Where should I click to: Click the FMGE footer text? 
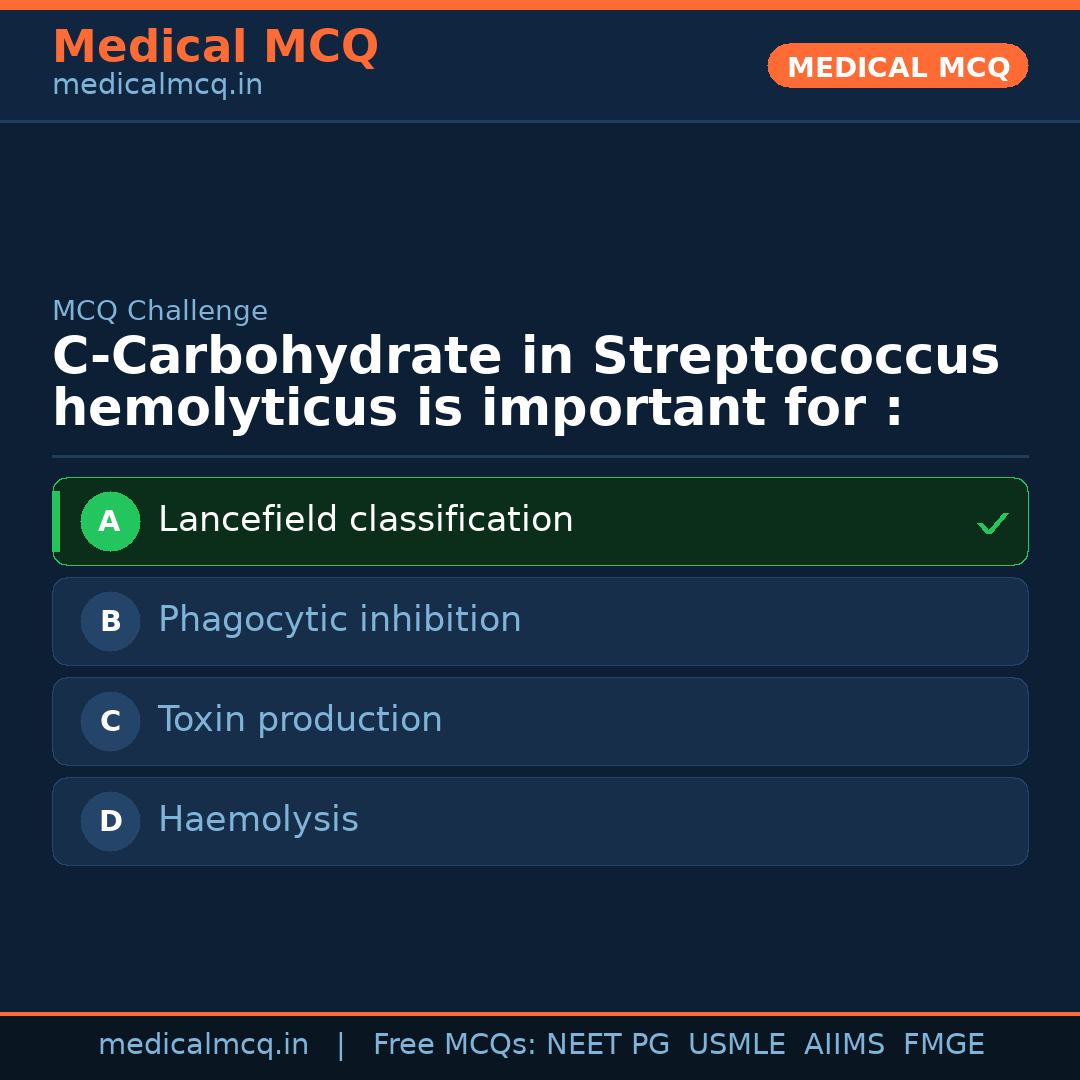(944, 1045)
